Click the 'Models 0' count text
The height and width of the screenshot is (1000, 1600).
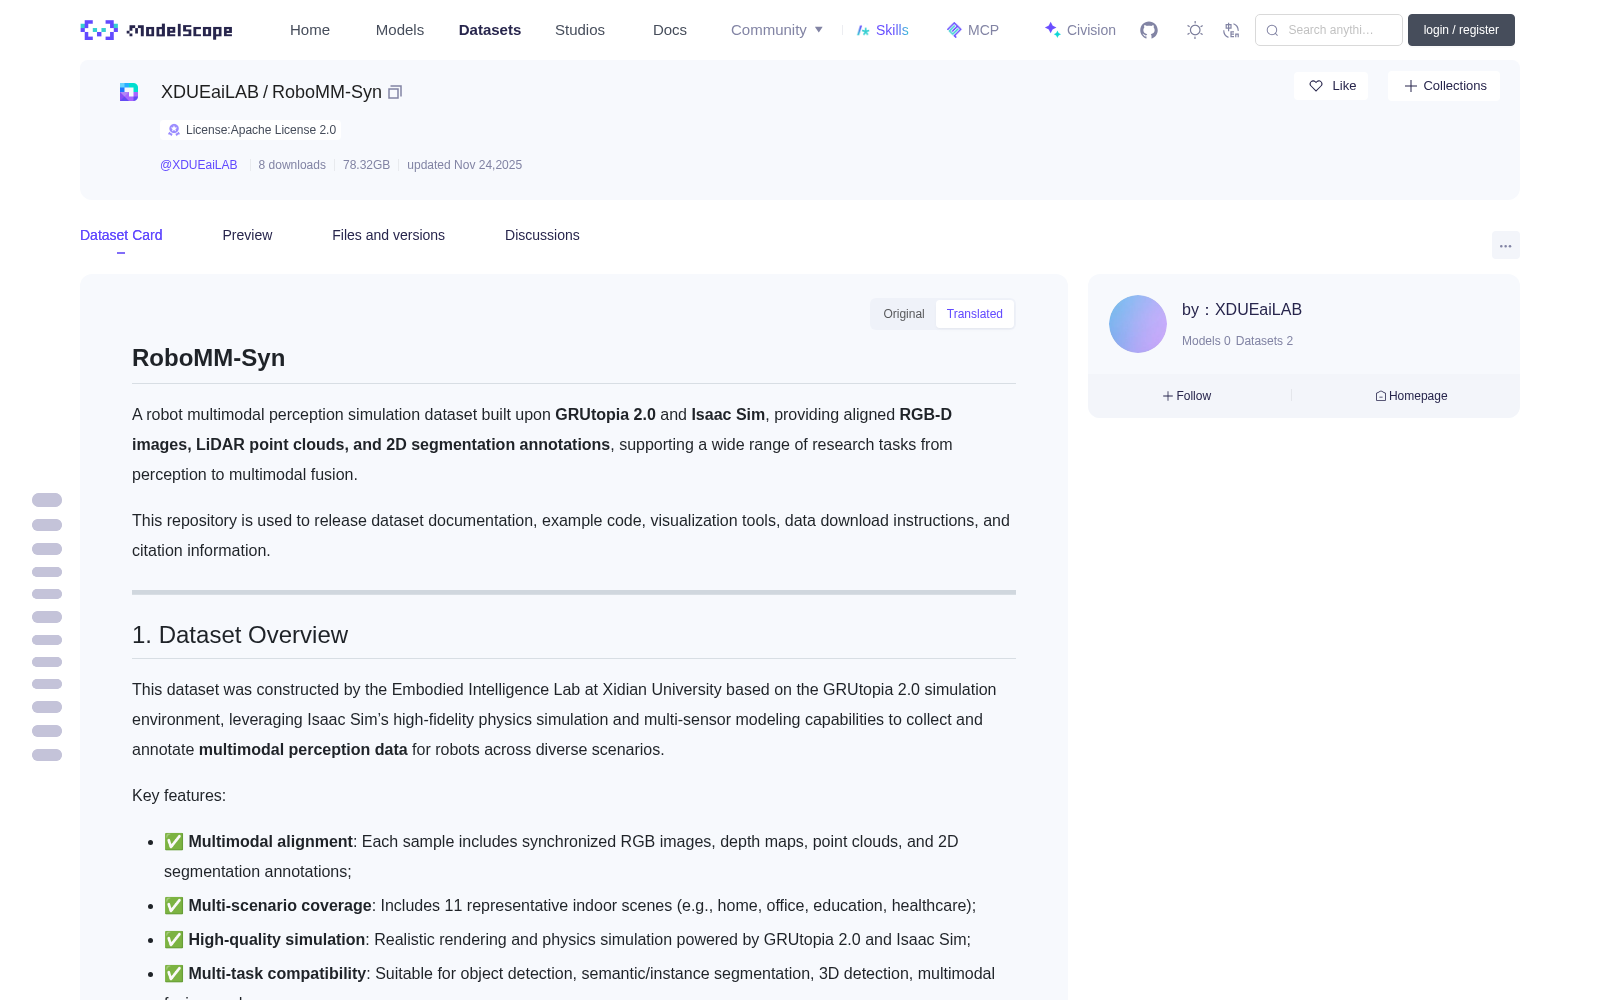pos(1206,341)
